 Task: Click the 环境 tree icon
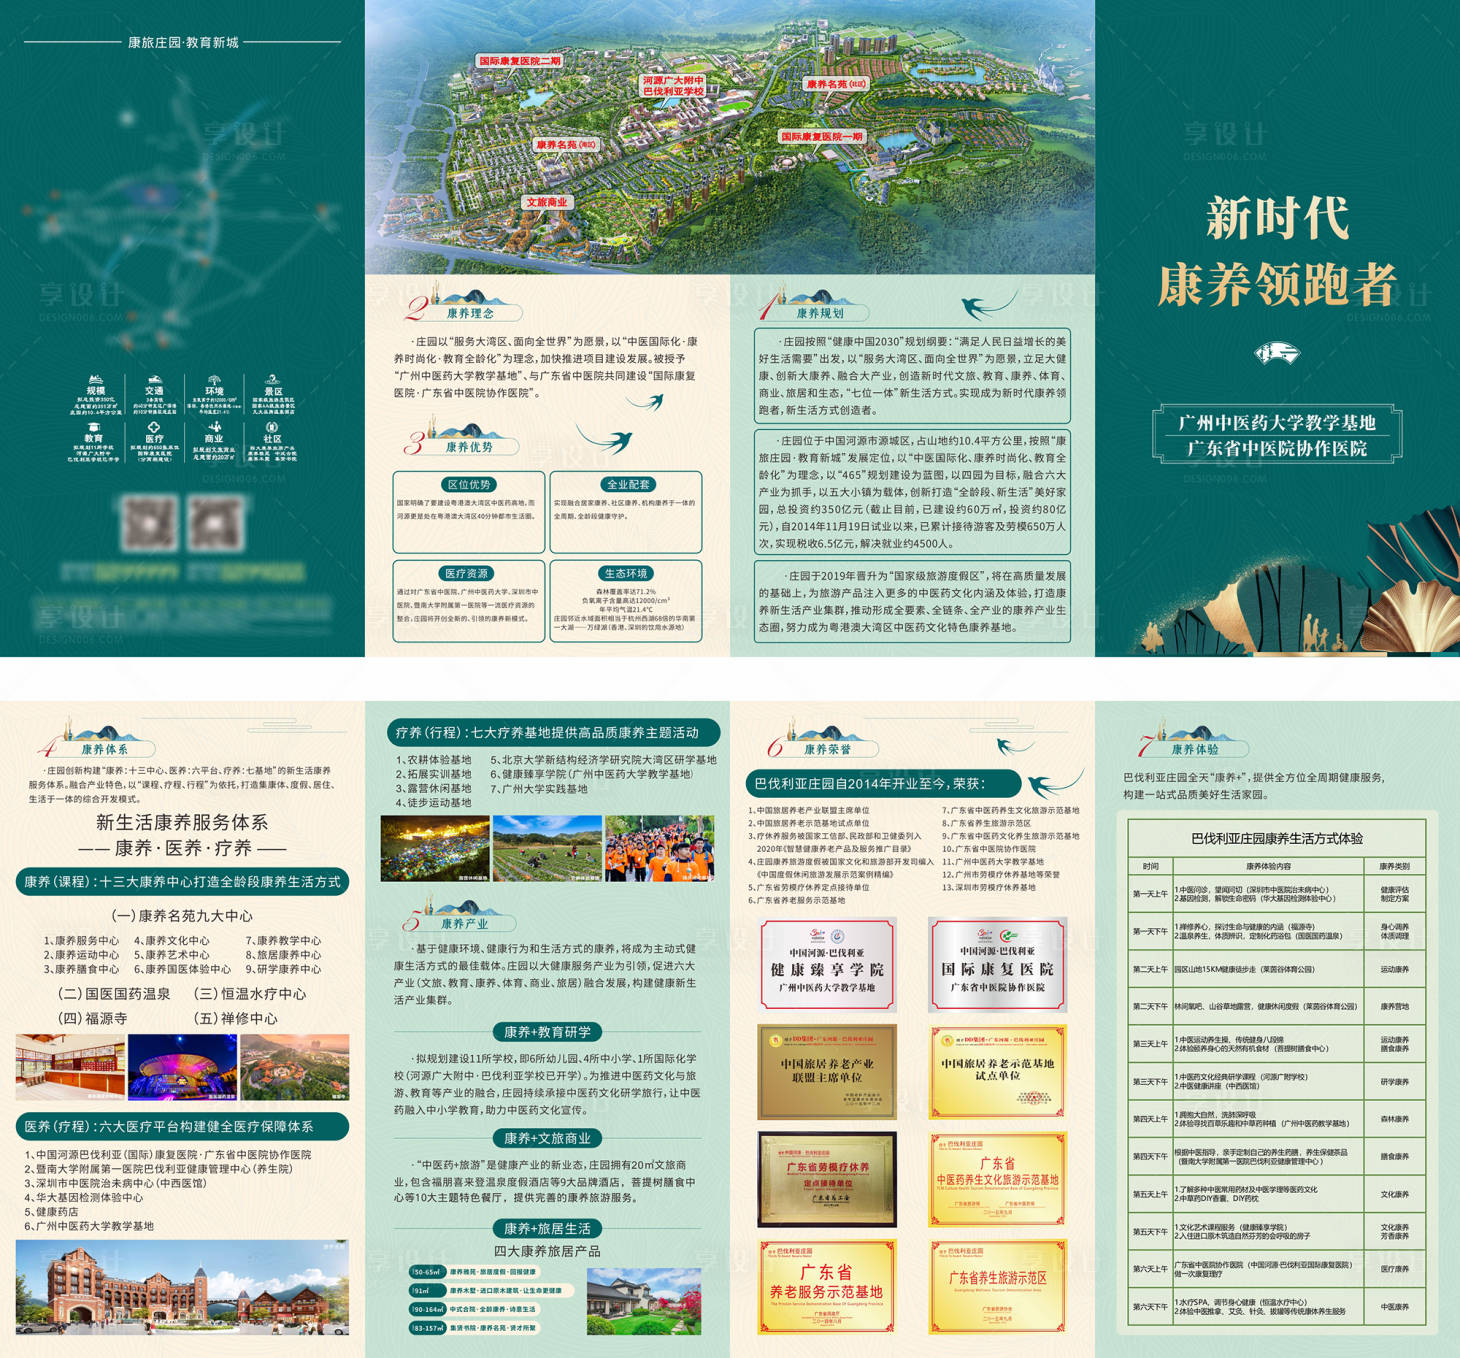(x=214, y=380)
